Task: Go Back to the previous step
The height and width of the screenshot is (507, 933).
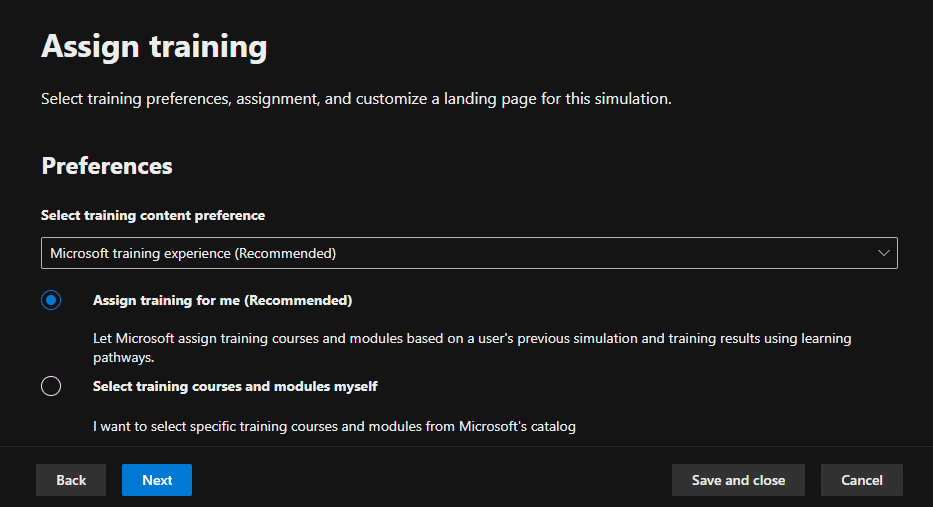Action: 71,480
